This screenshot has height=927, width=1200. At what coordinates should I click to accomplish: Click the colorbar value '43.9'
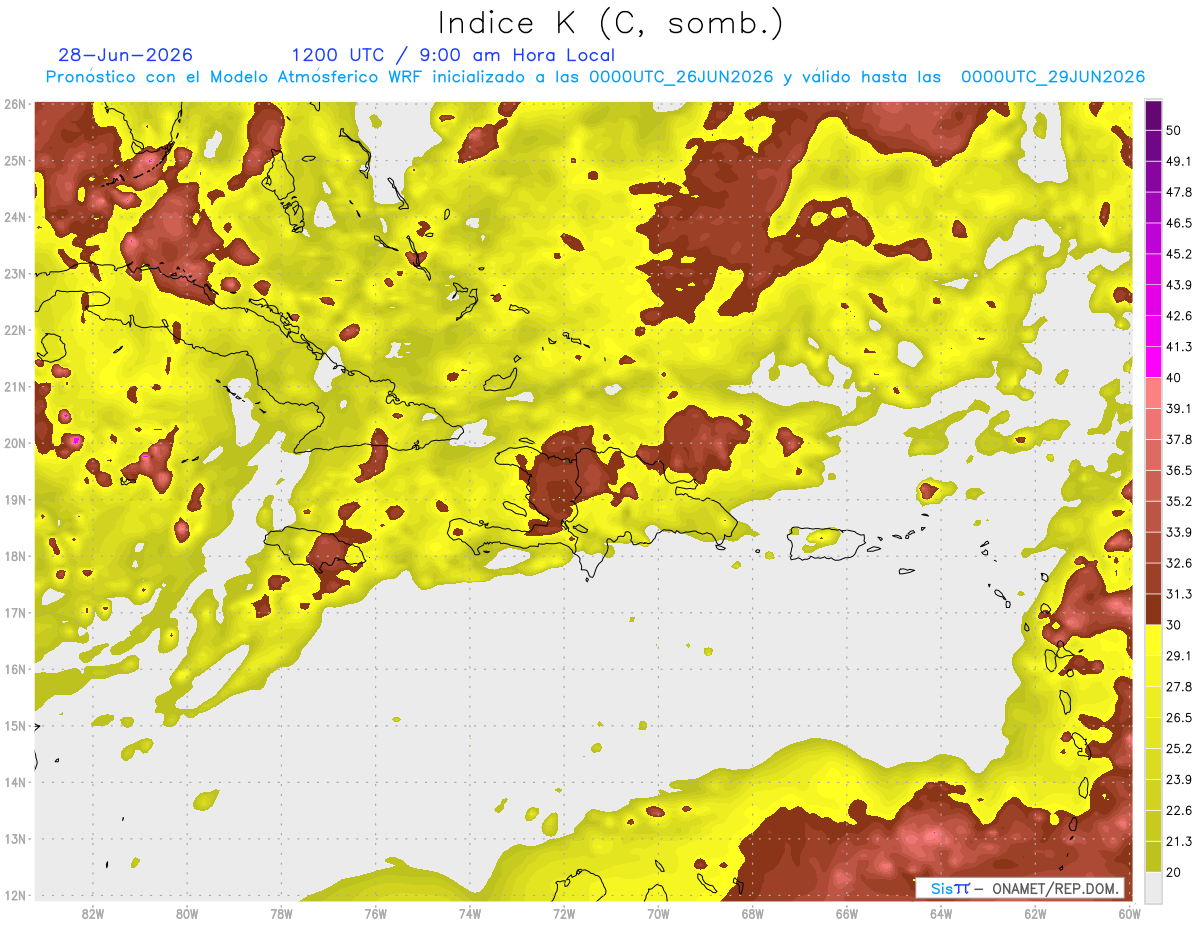(1179, 285)
